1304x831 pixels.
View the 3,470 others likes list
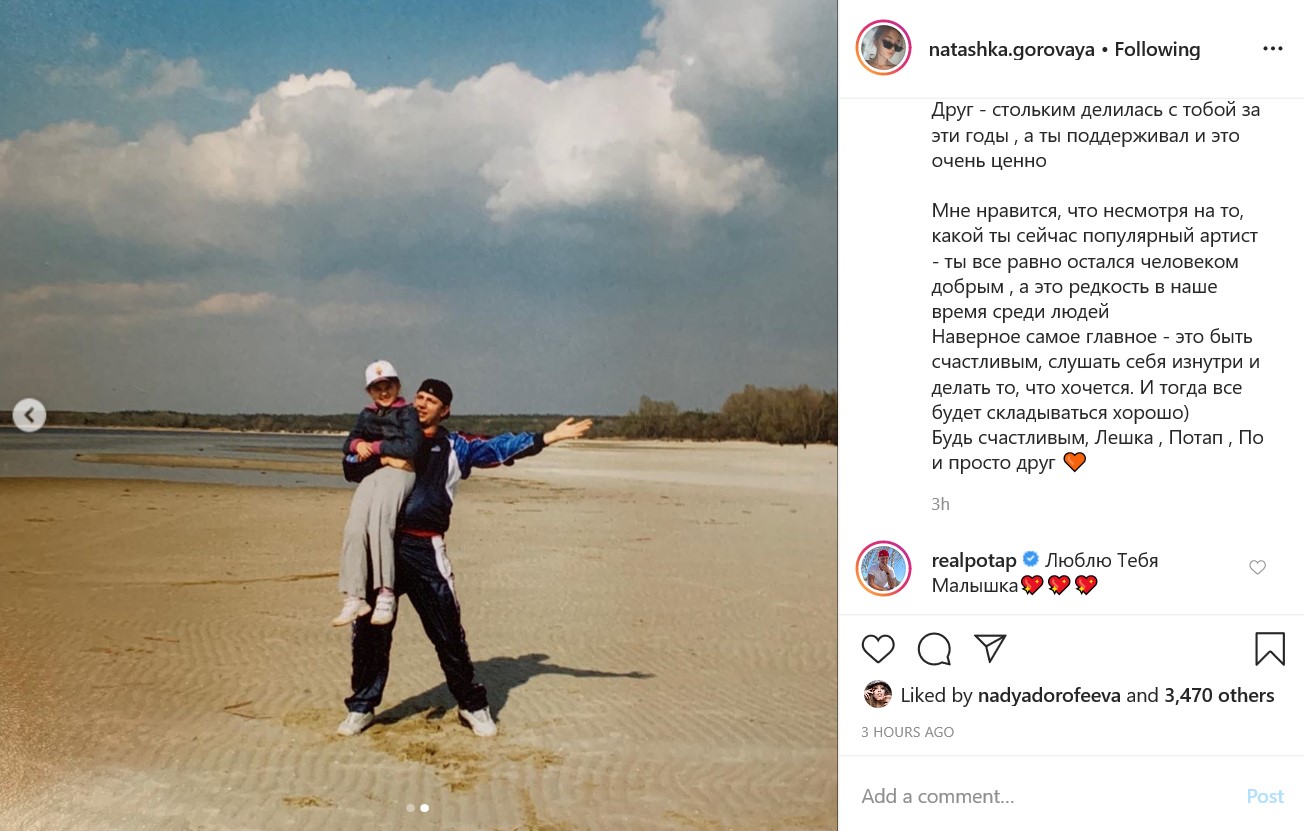click(1219, 696)
